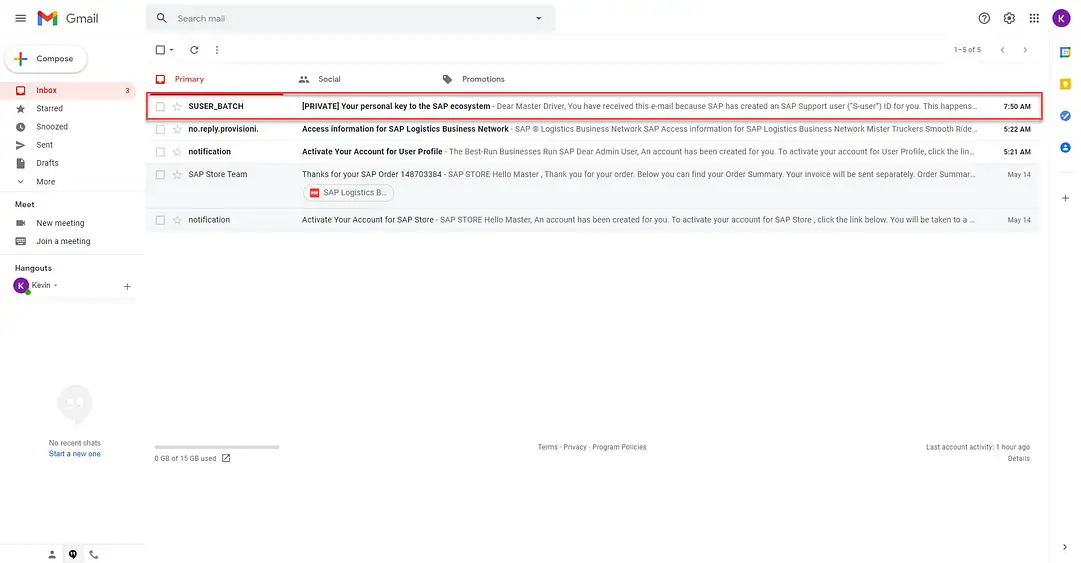Add a new Hangouts chat plus

coord(127,286)
